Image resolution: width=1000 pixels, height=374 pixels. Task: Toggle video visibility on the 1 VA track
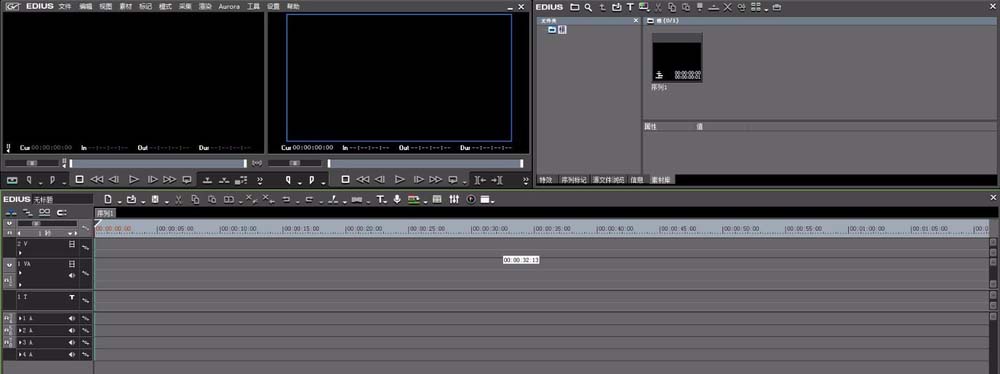[72, 263]
